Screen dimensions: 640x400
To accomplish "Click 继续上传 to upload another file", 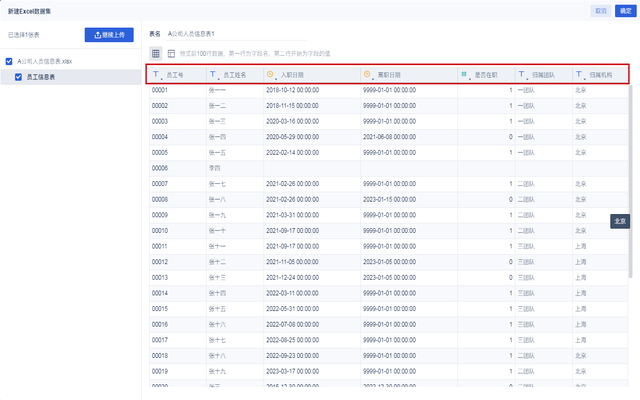I will coord(109,35).
